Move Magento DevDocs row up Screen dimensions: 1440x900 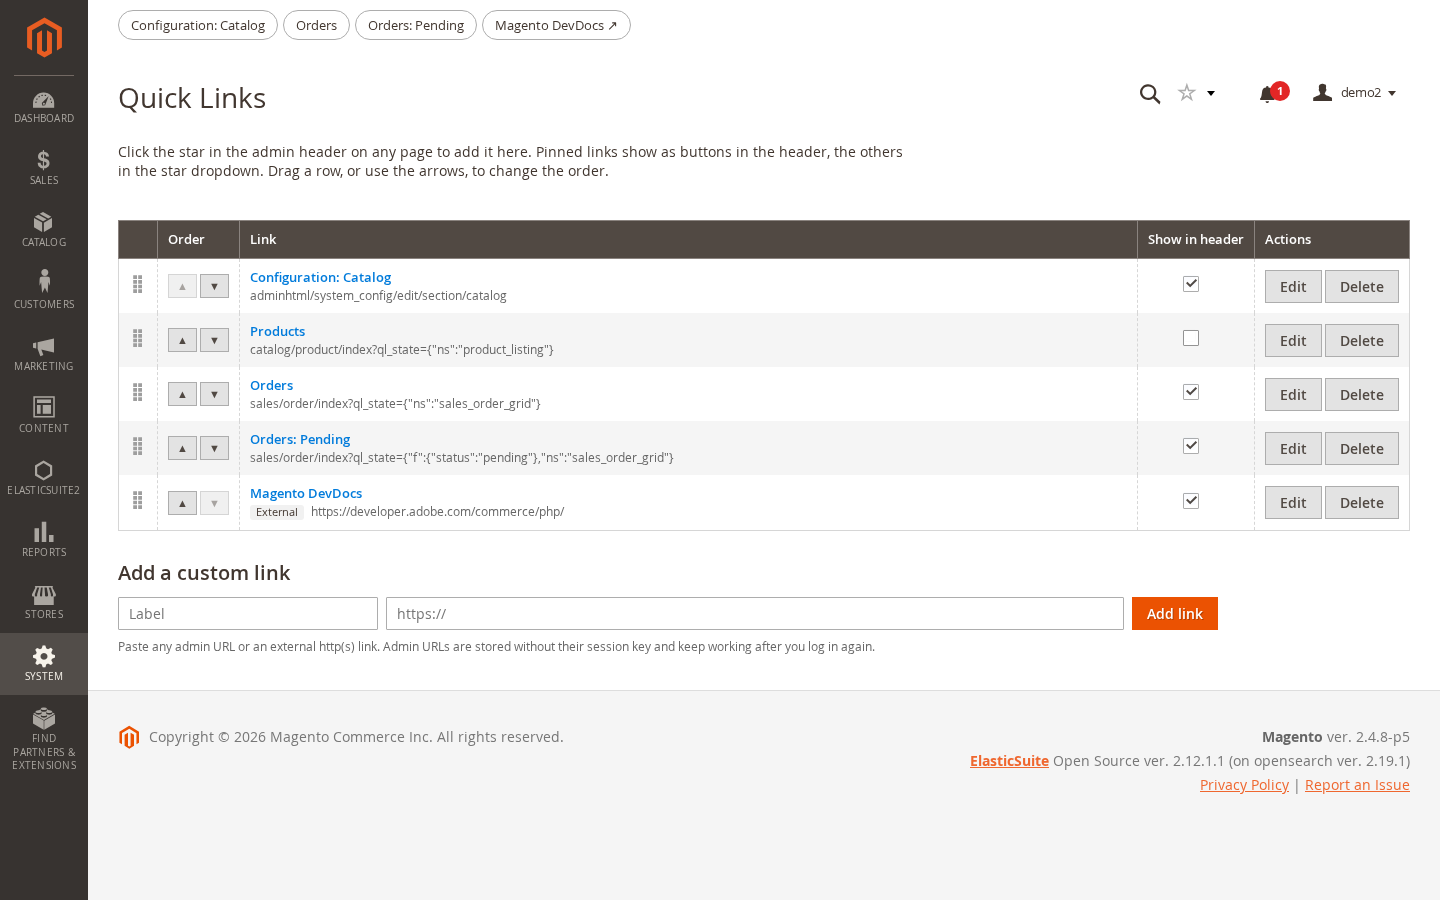pyautogui.click(x=182, y=502)
